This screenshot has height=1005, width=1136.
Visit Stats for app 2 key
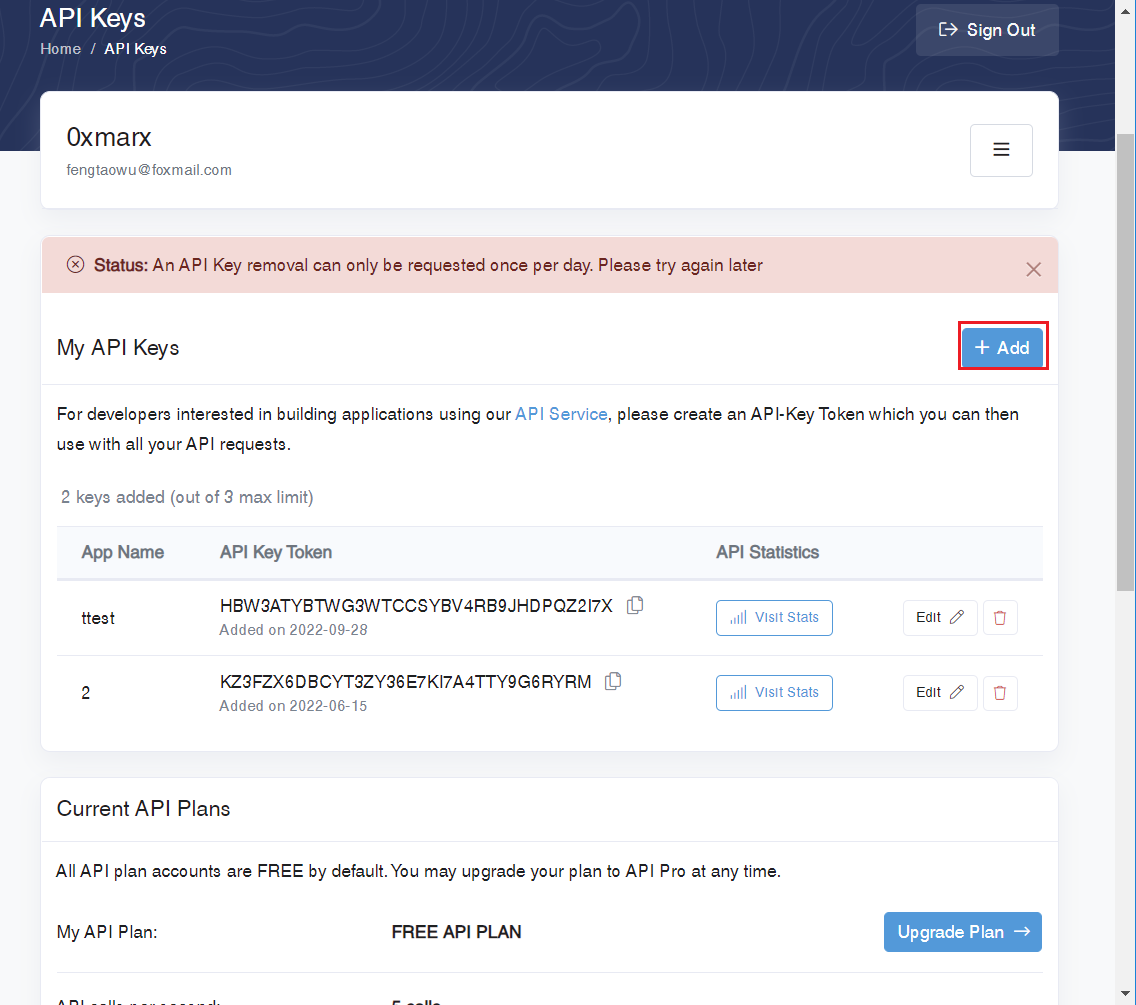point(774,693)
